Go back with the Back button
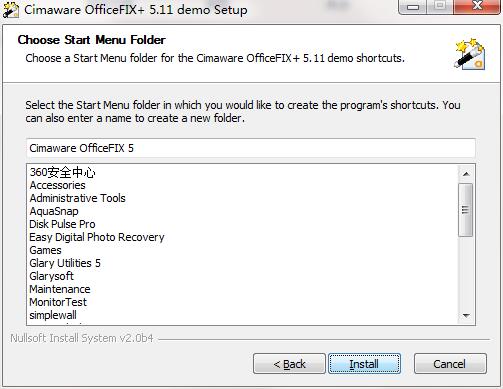 point(289,364)
